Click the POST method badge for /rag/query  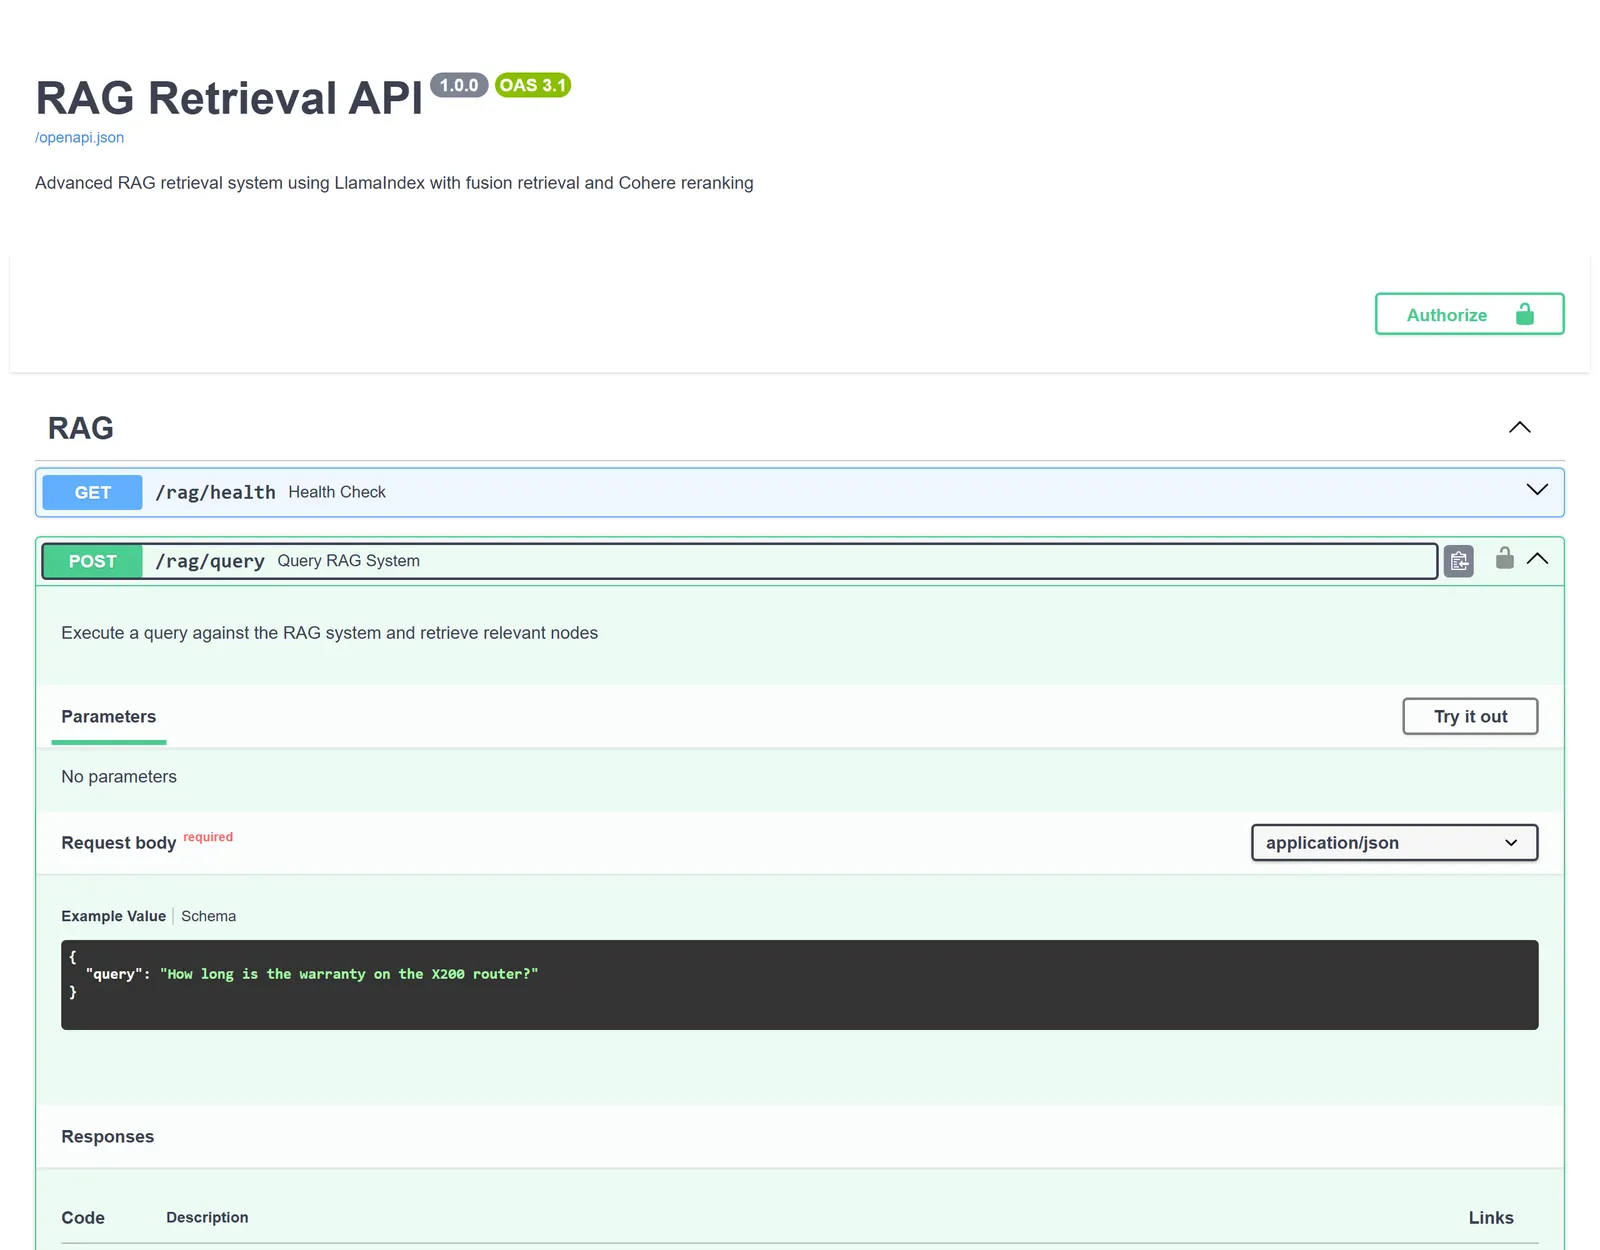[92, 562]
